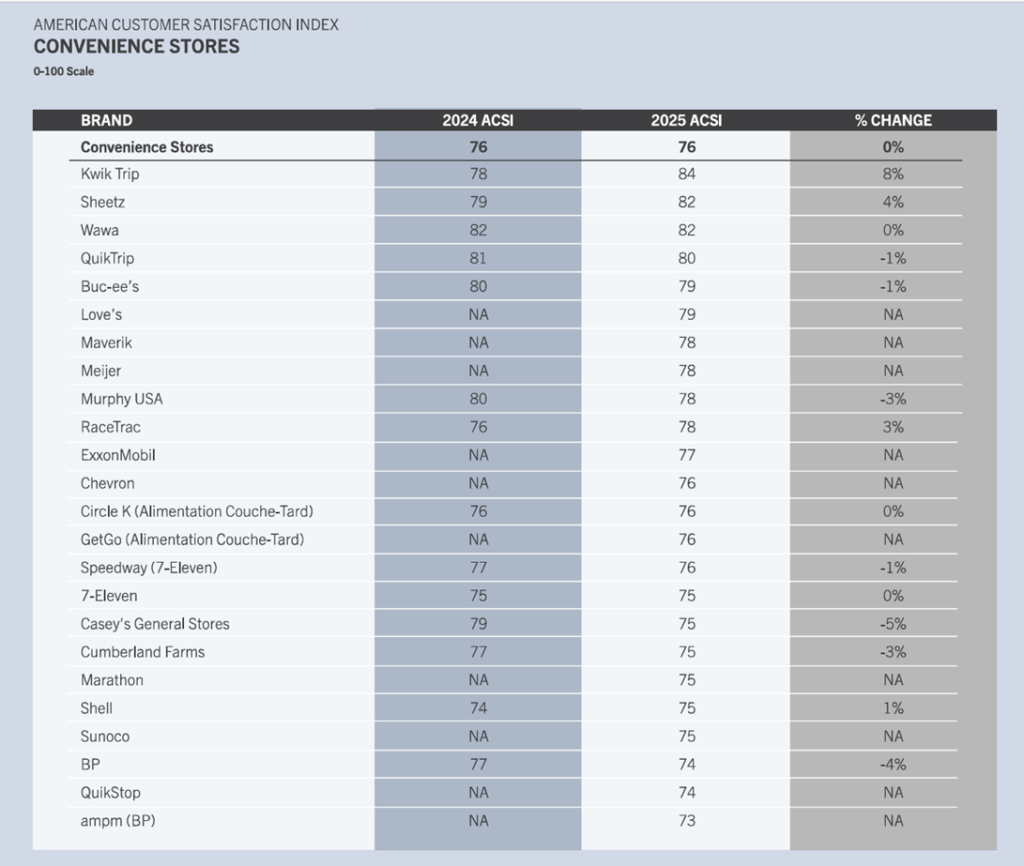The image size is (1024, 866).
Task: Select the Kwik Trip brand name
Action: point(110,174)
